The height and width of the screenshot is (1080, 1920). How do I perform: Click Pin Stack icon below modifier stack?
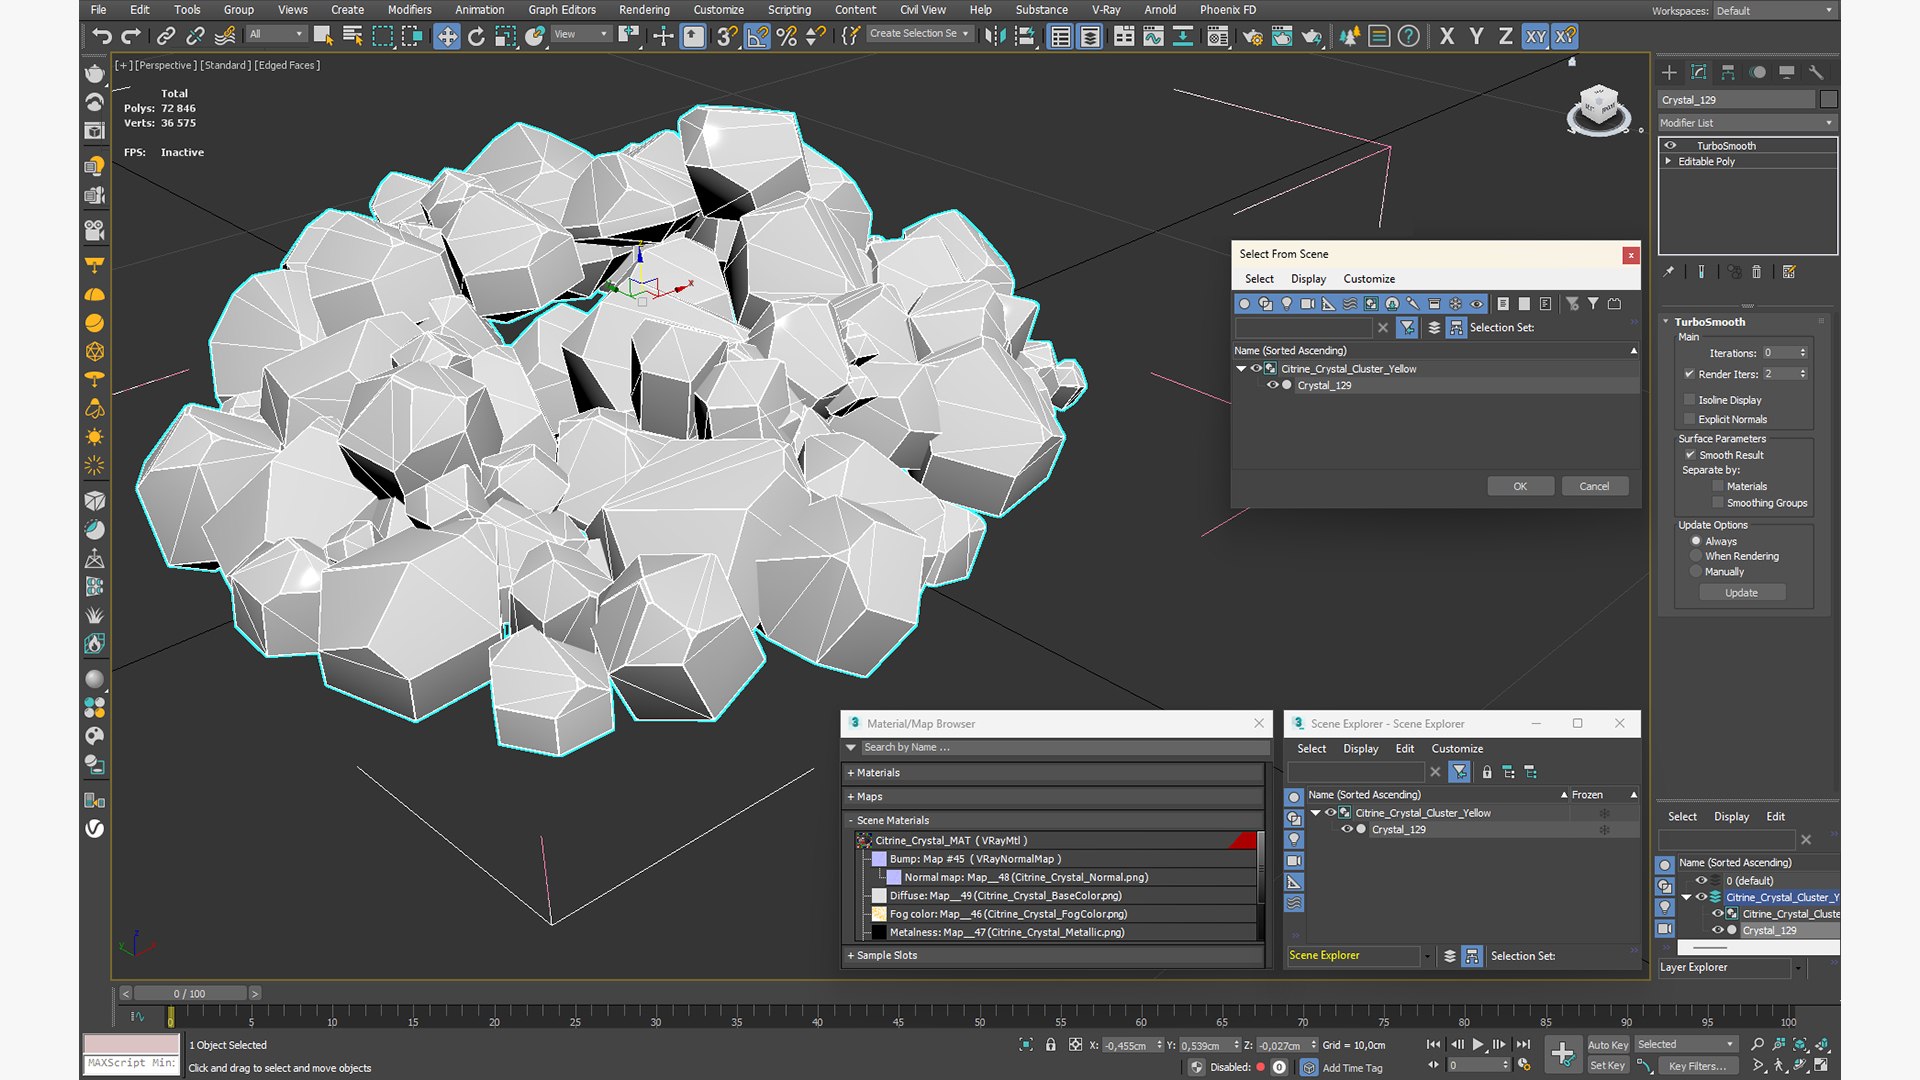1668,272
